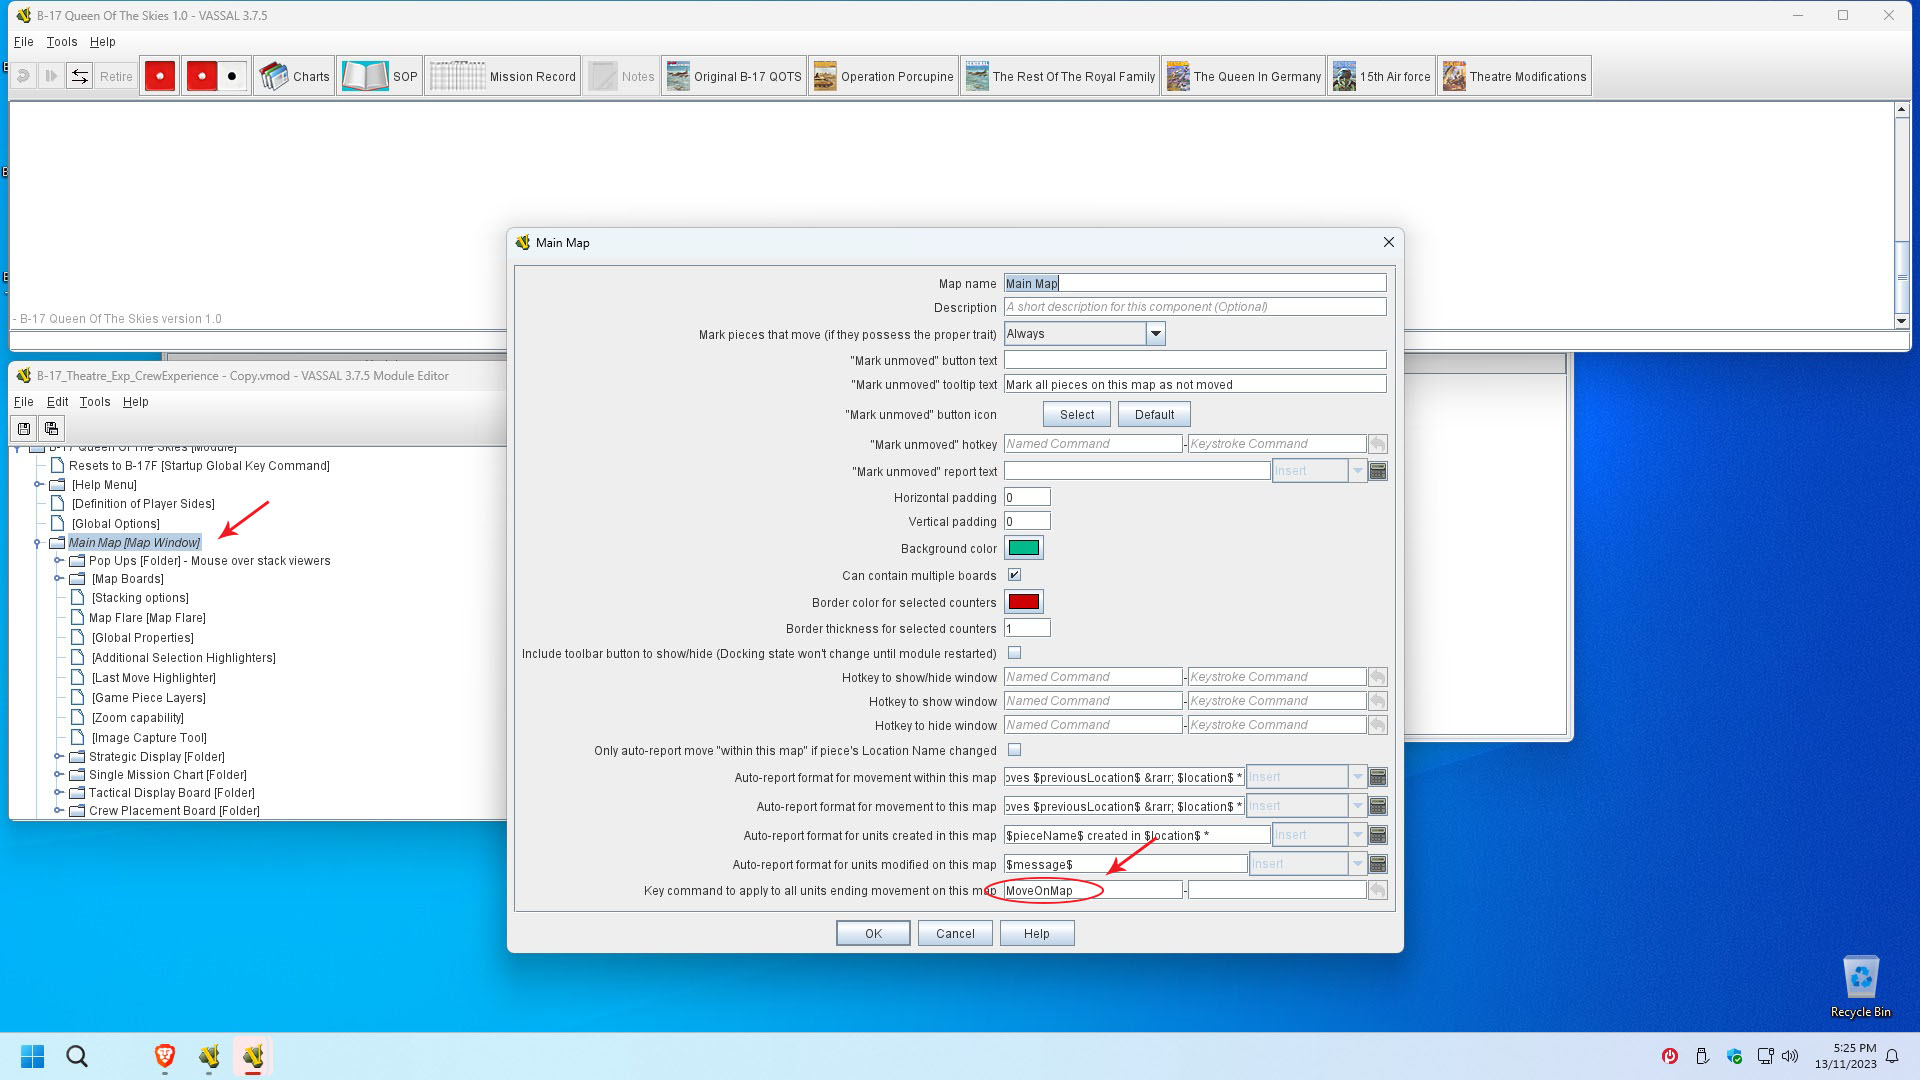The width and height of the screenshot is (1920, 1080).
Task: Open the Mission Record sheet
Action: click(x=503, y=76)
